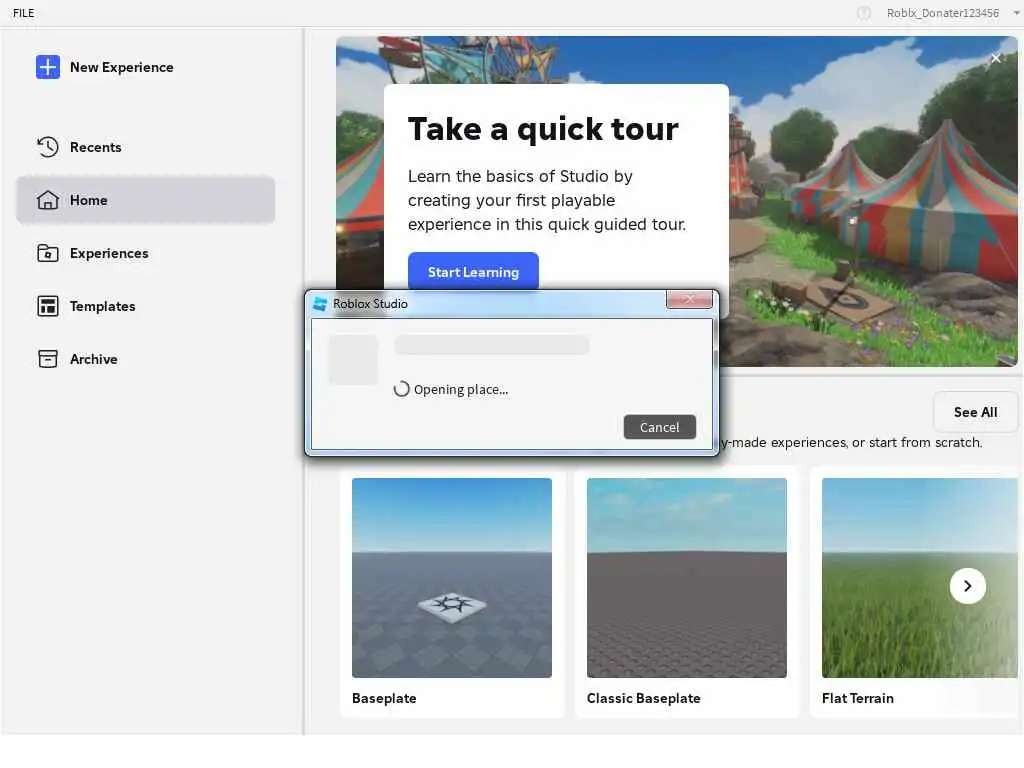Open the Roblx_Donater123456 account dropdown arrow
Viewport: 1024px width, 768px height.
1016,13
